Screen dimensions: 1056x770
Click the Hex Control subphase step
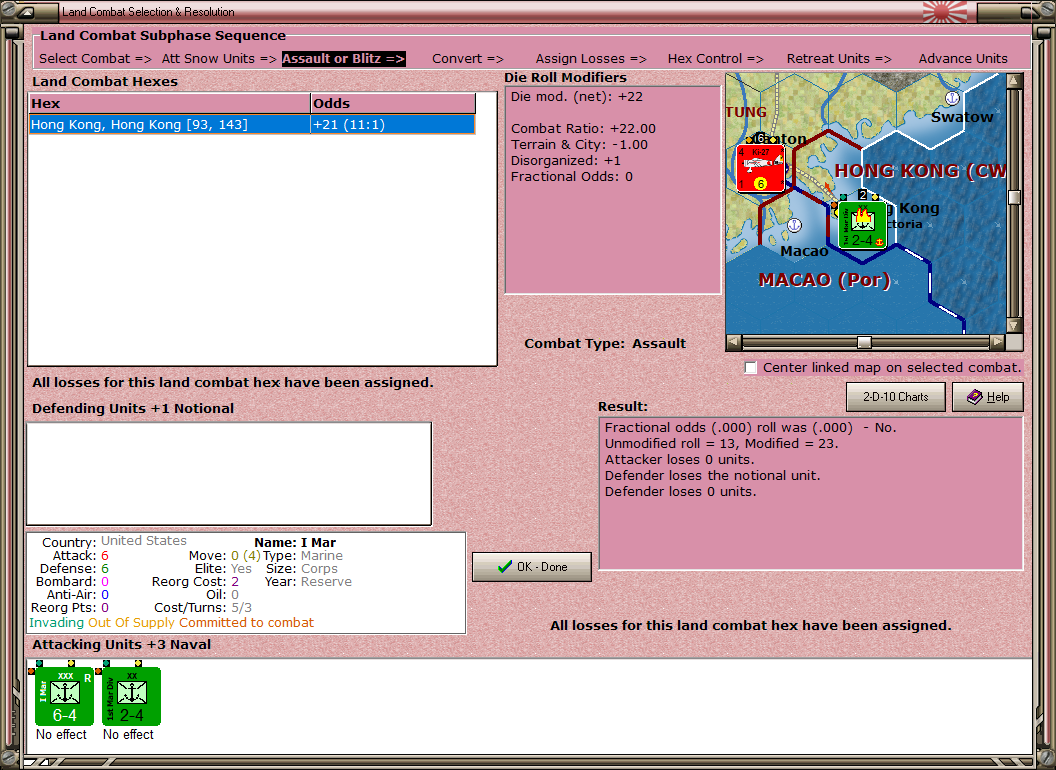[x=715, y=59]
